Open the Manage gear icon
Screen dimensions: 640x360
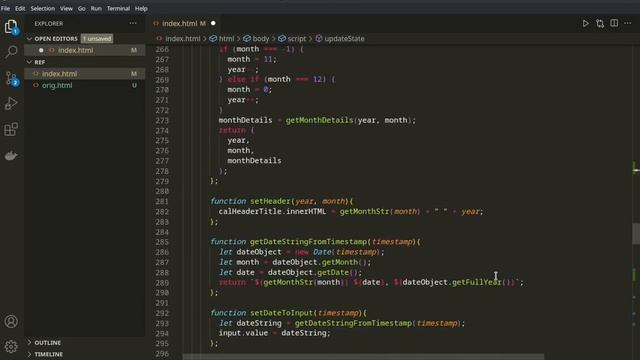tap(11, 347)
